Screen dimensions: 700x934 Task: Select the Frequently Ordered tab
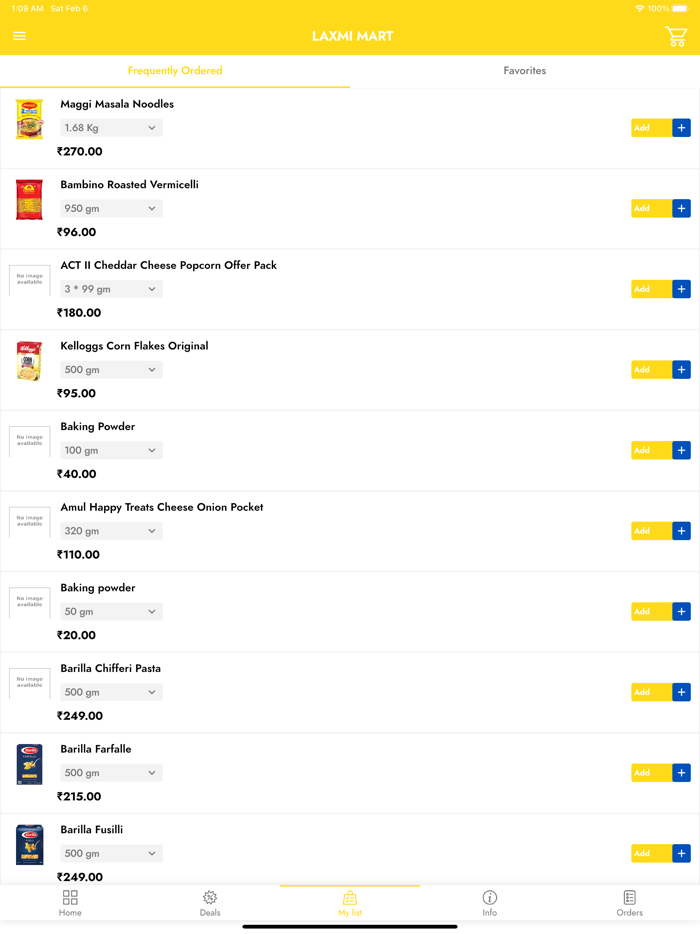(x=175, y=71)
